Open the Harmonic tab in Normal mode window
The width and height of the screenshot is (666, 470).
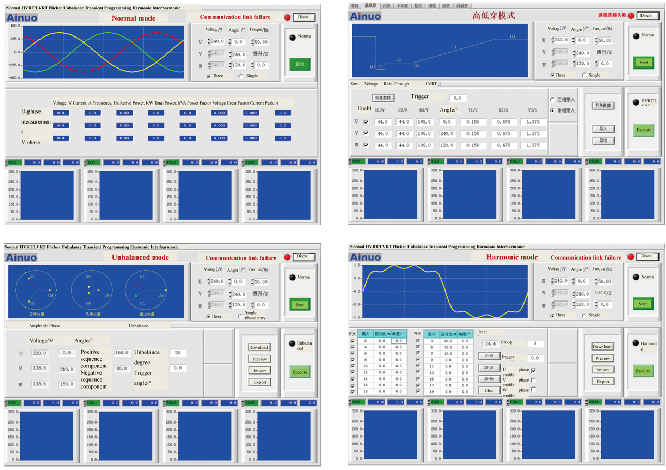[142, 8]
